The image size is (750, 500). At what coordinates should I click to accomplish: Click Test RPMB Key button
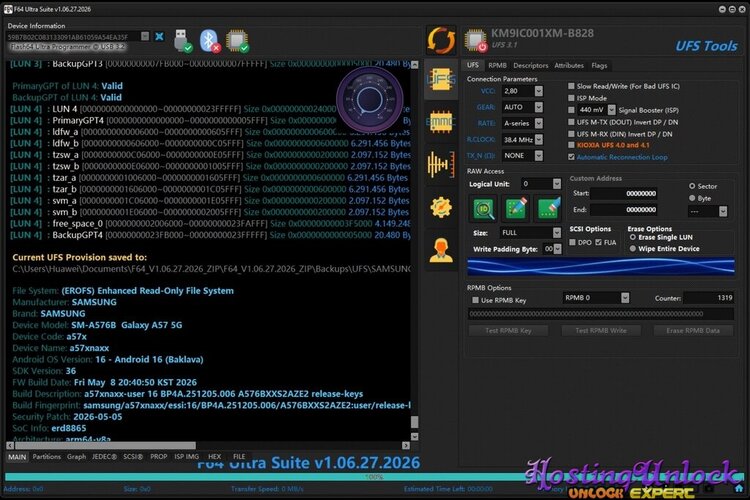(x=508, y=331)
